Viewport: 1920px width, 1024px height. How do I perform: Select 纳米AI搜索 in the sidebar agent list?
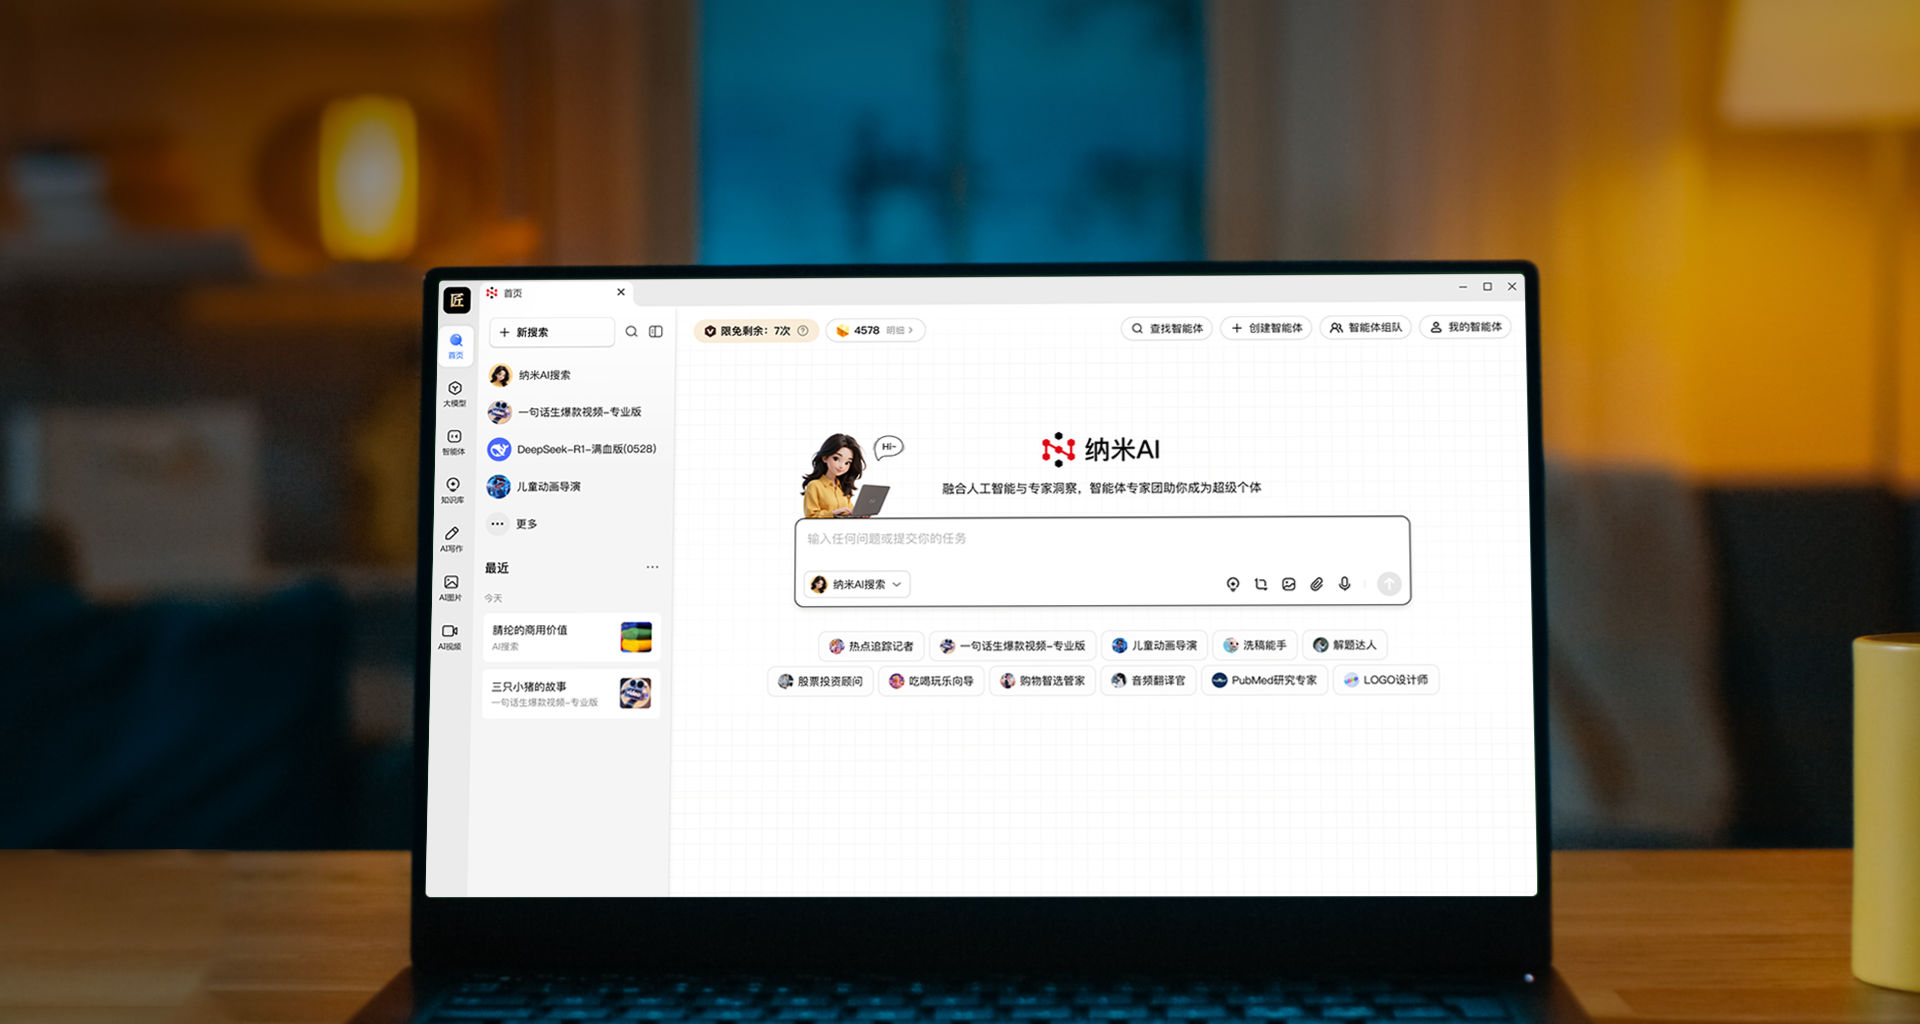(x=574, y=375)
